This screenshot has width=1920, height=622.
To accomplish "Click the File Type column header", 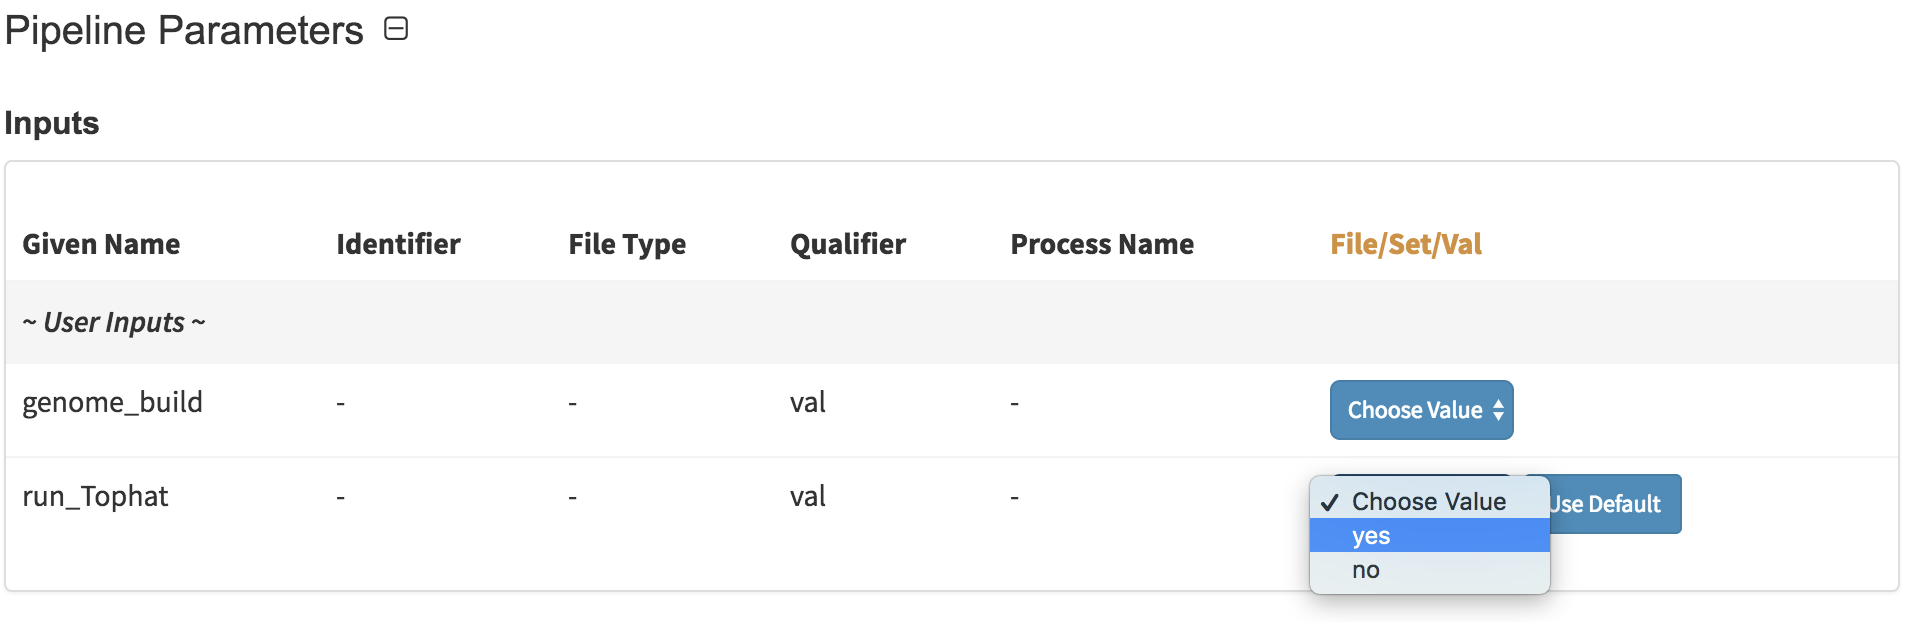I will coord(627,244).
